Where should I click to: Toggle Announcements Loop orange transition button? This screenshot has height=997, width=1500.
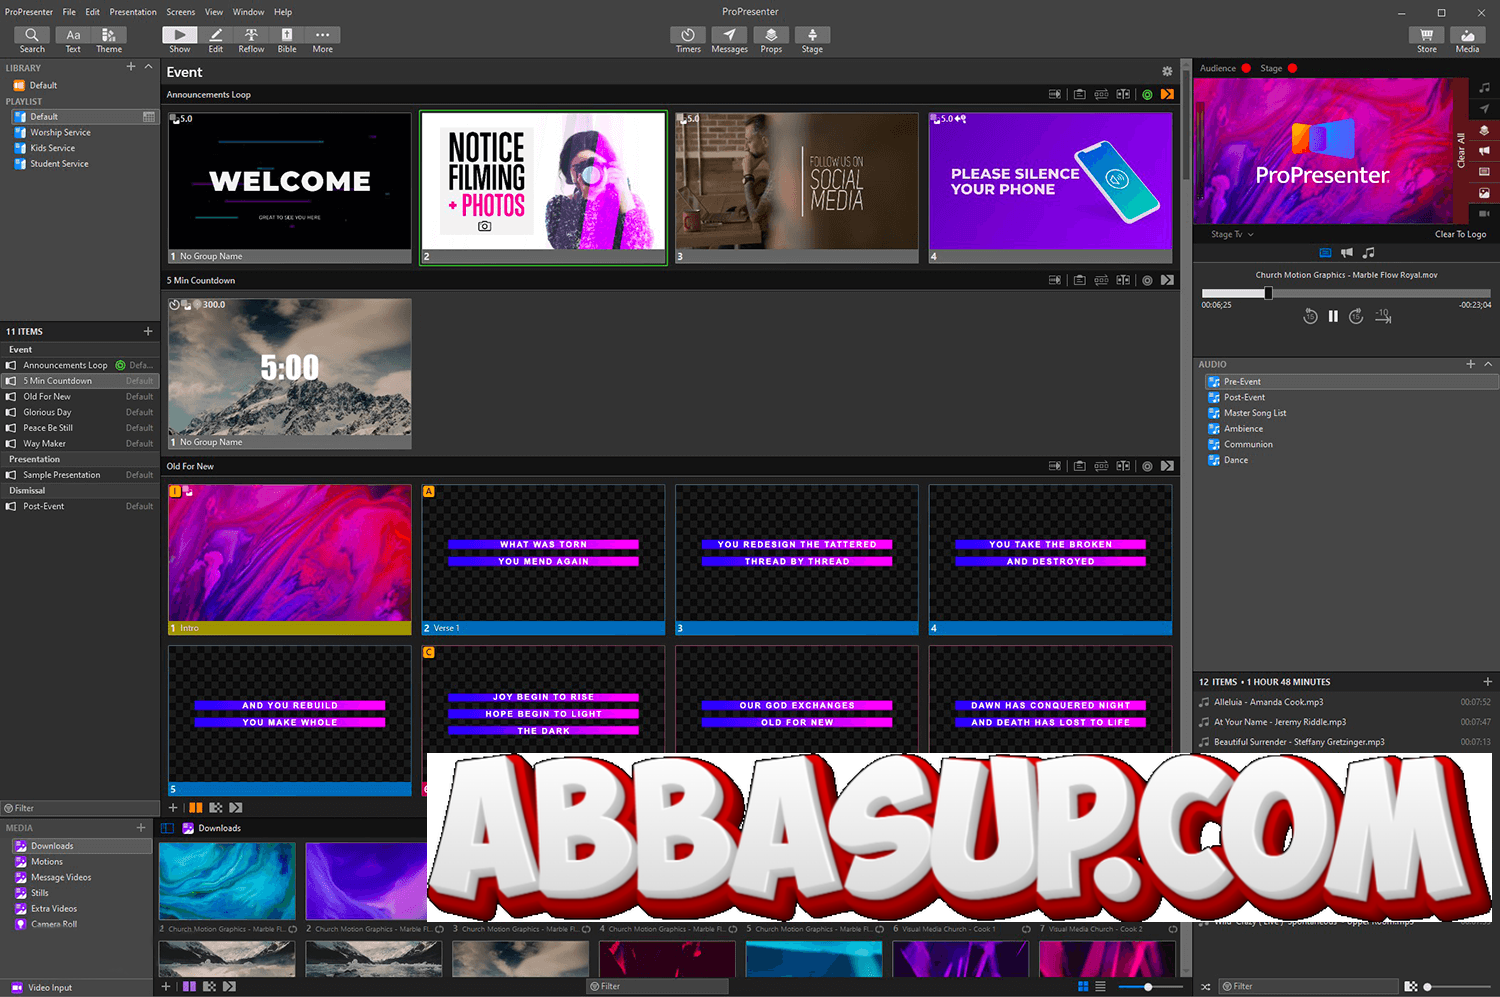(x=1167, y=95)
